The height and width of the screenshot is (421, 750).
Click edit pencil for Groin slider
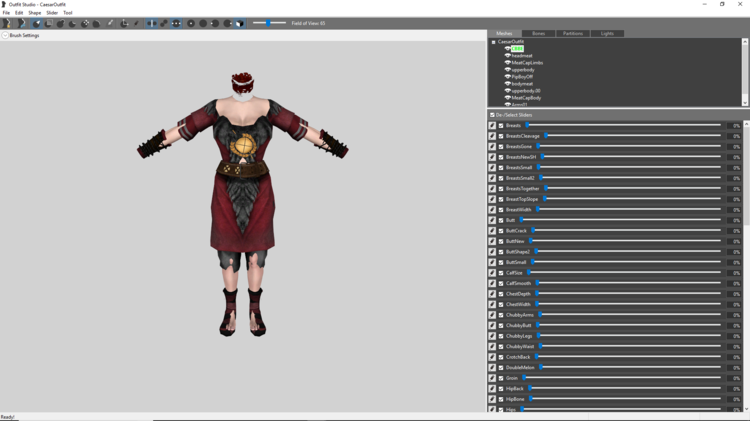tap(492, 378)
